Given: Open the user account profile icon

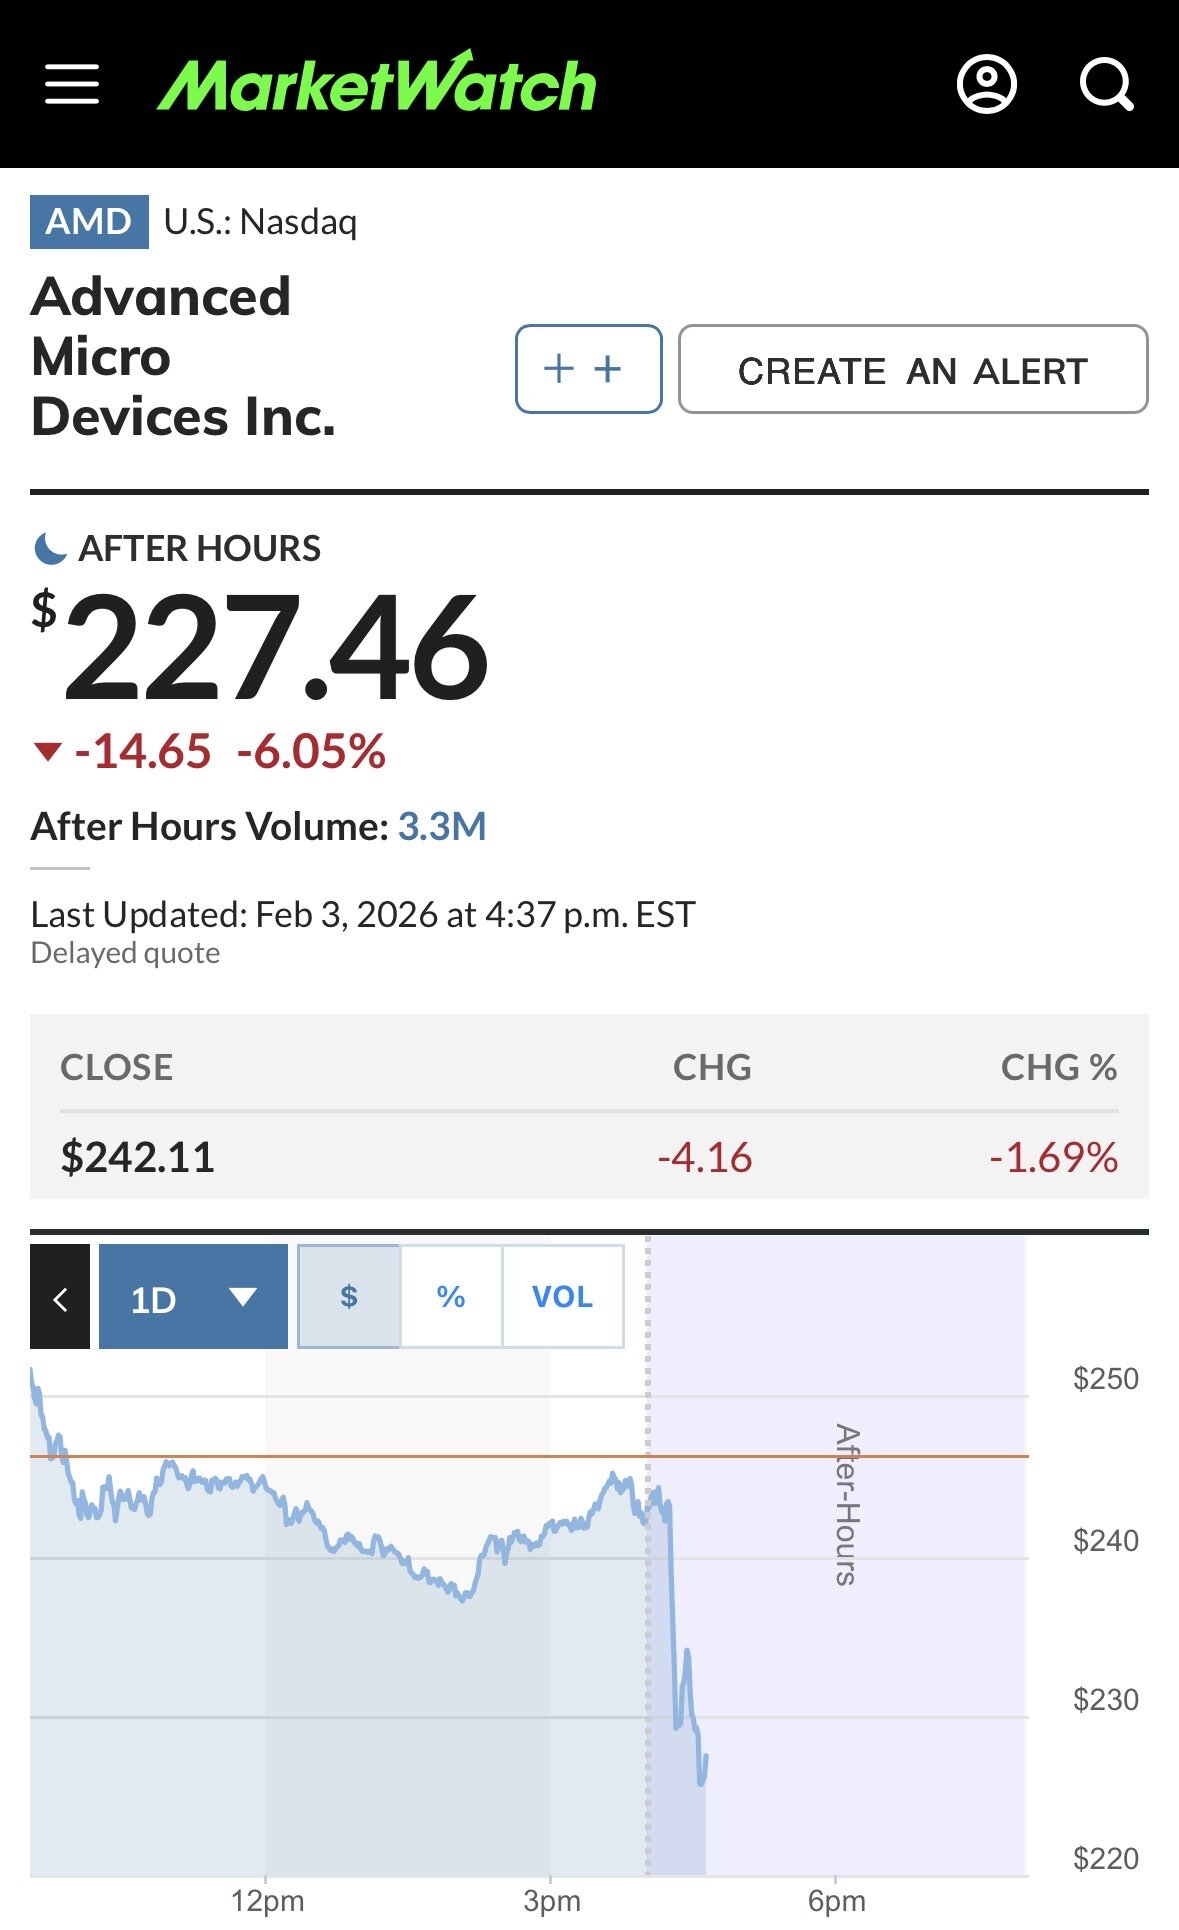Looking at the screenshot, I should coord(986,84).
